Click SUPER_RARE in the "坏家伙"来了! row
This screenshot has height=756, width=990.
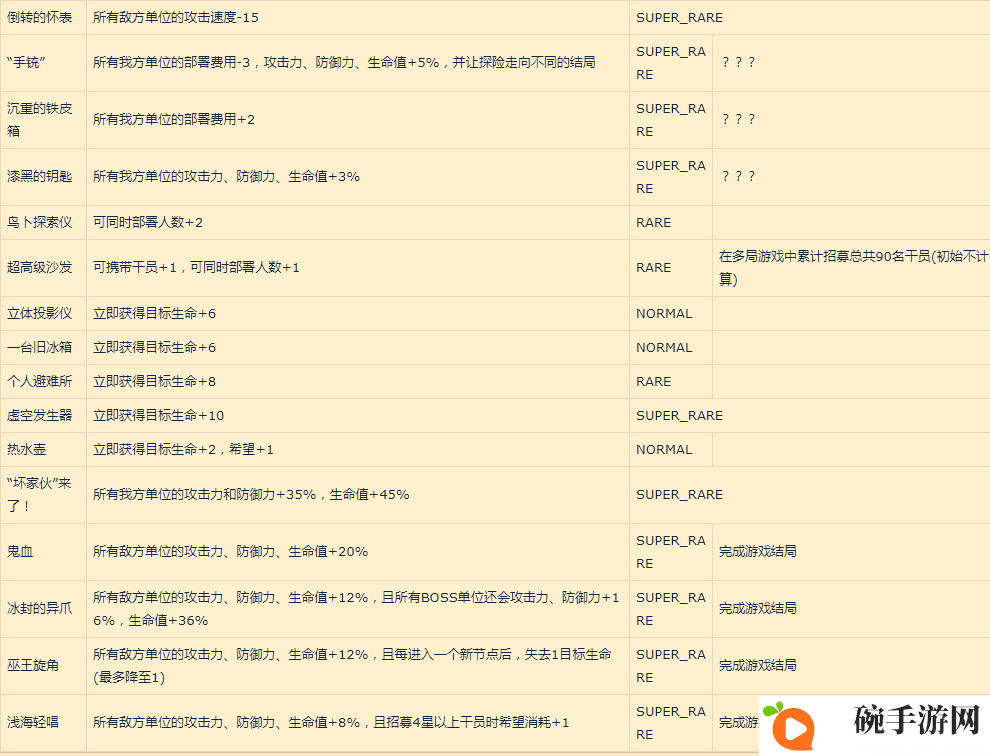point(679,495)
